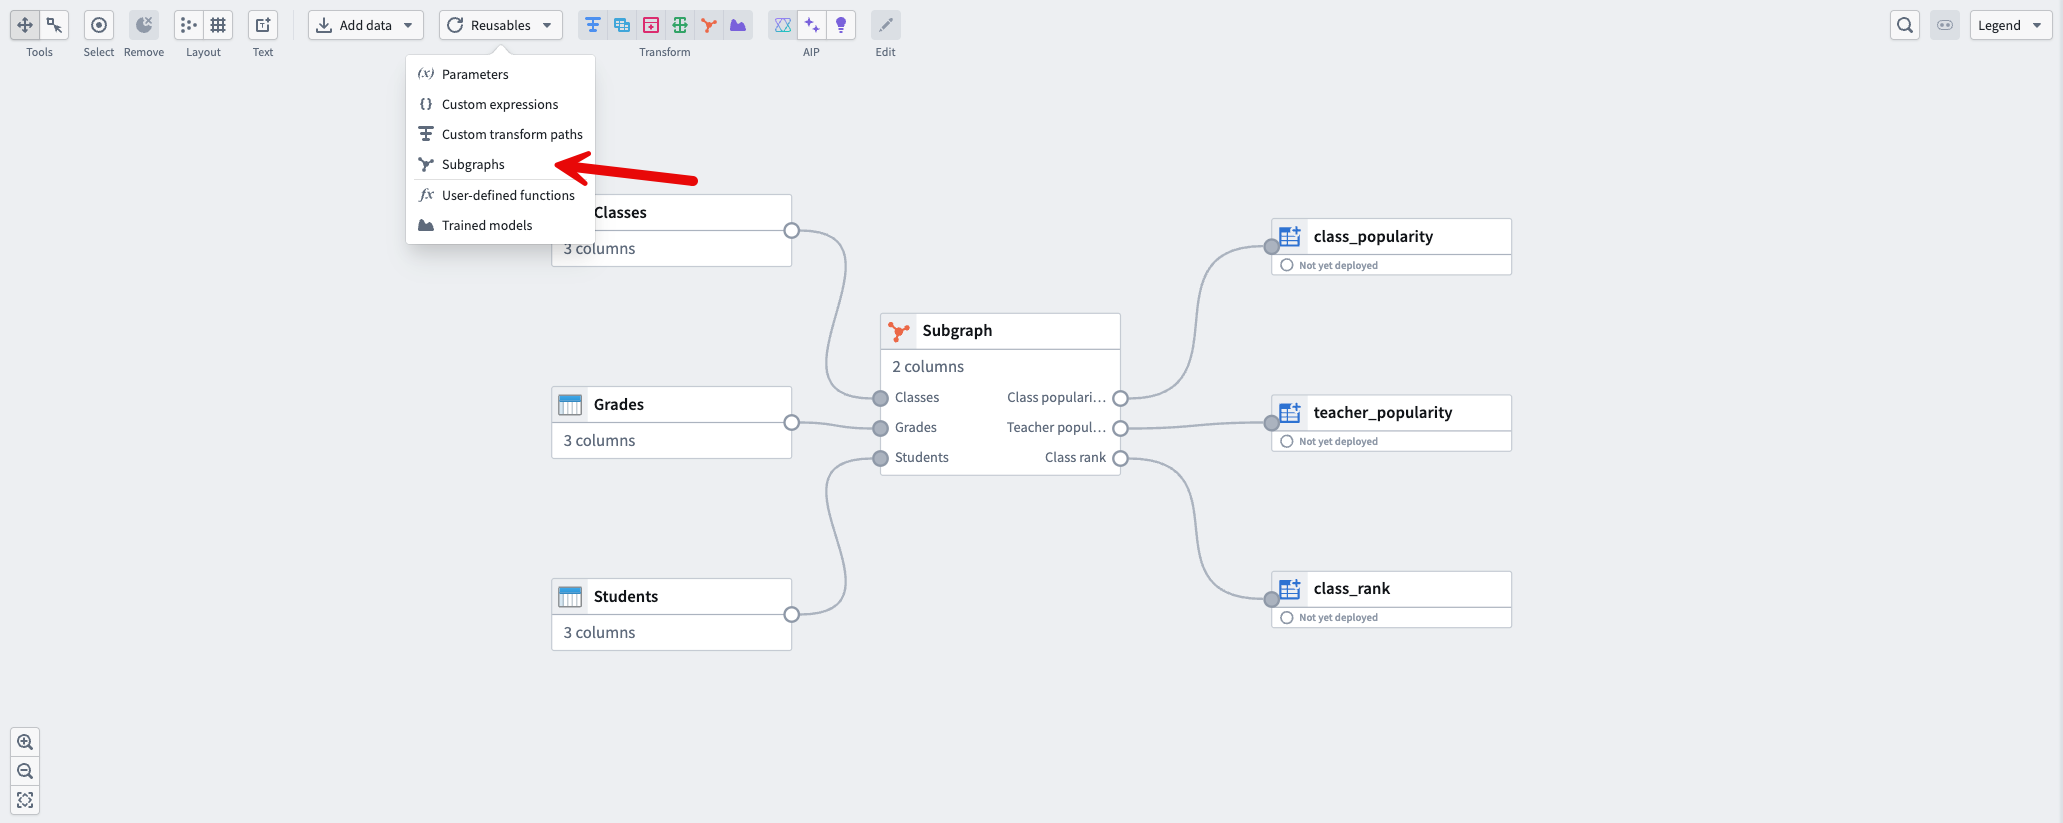The image size is (2063, 823).
Task: Click the Subgraph Students input port
Action: click(x=881, y=458)
